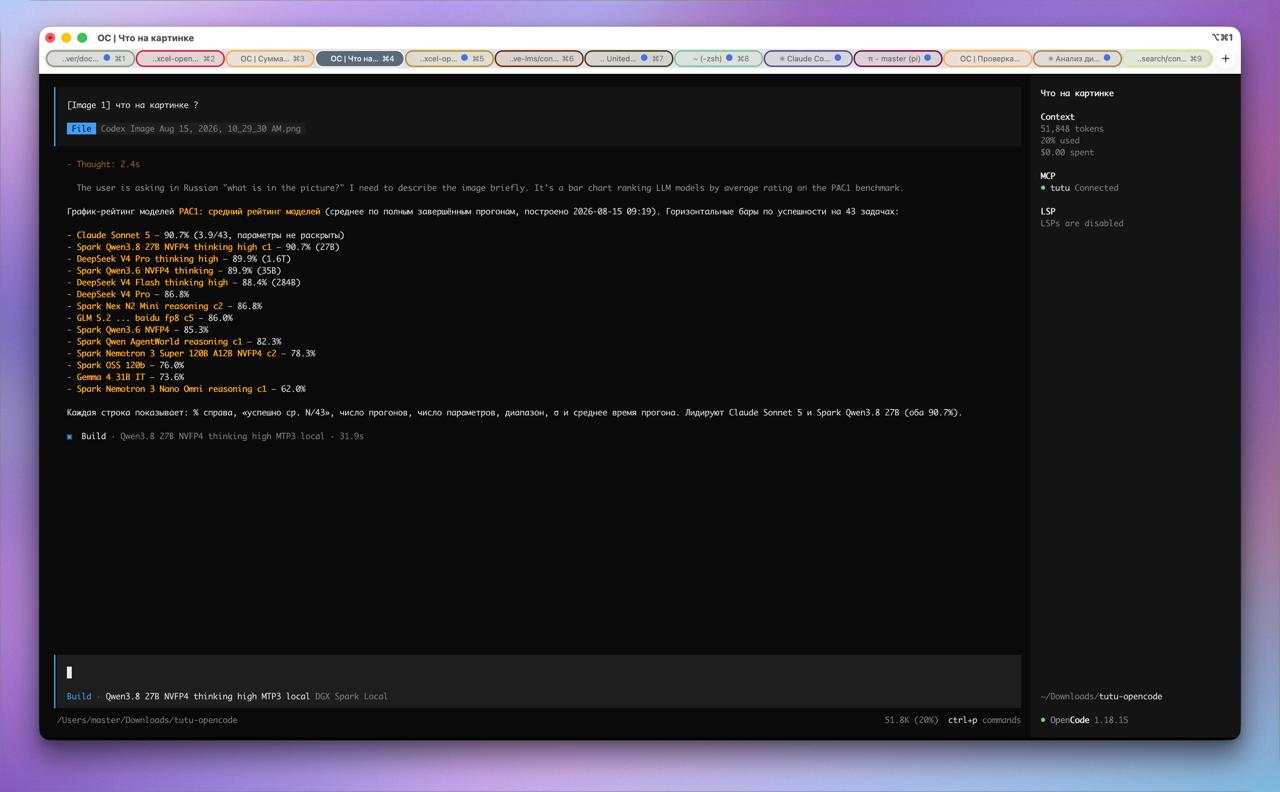The width and height of the screenshot is (1280, 792).
Task: Click the [Image 1] что на картинке ? prompt
Action: [132, 105]
